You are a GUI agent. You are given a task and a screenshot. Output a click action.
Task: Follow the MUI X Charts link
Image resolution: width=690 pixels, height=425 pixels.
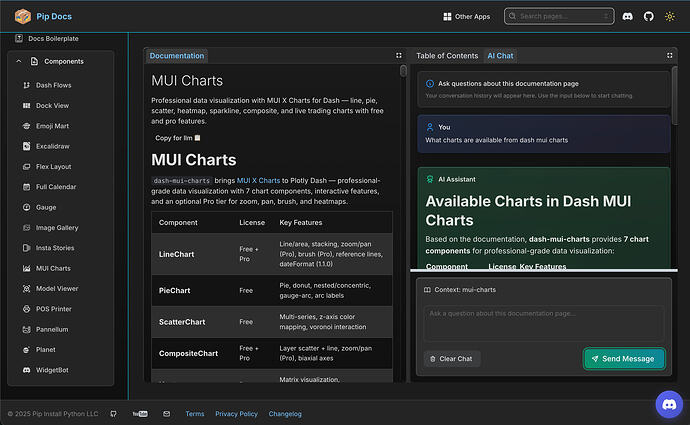coord(258,180)
